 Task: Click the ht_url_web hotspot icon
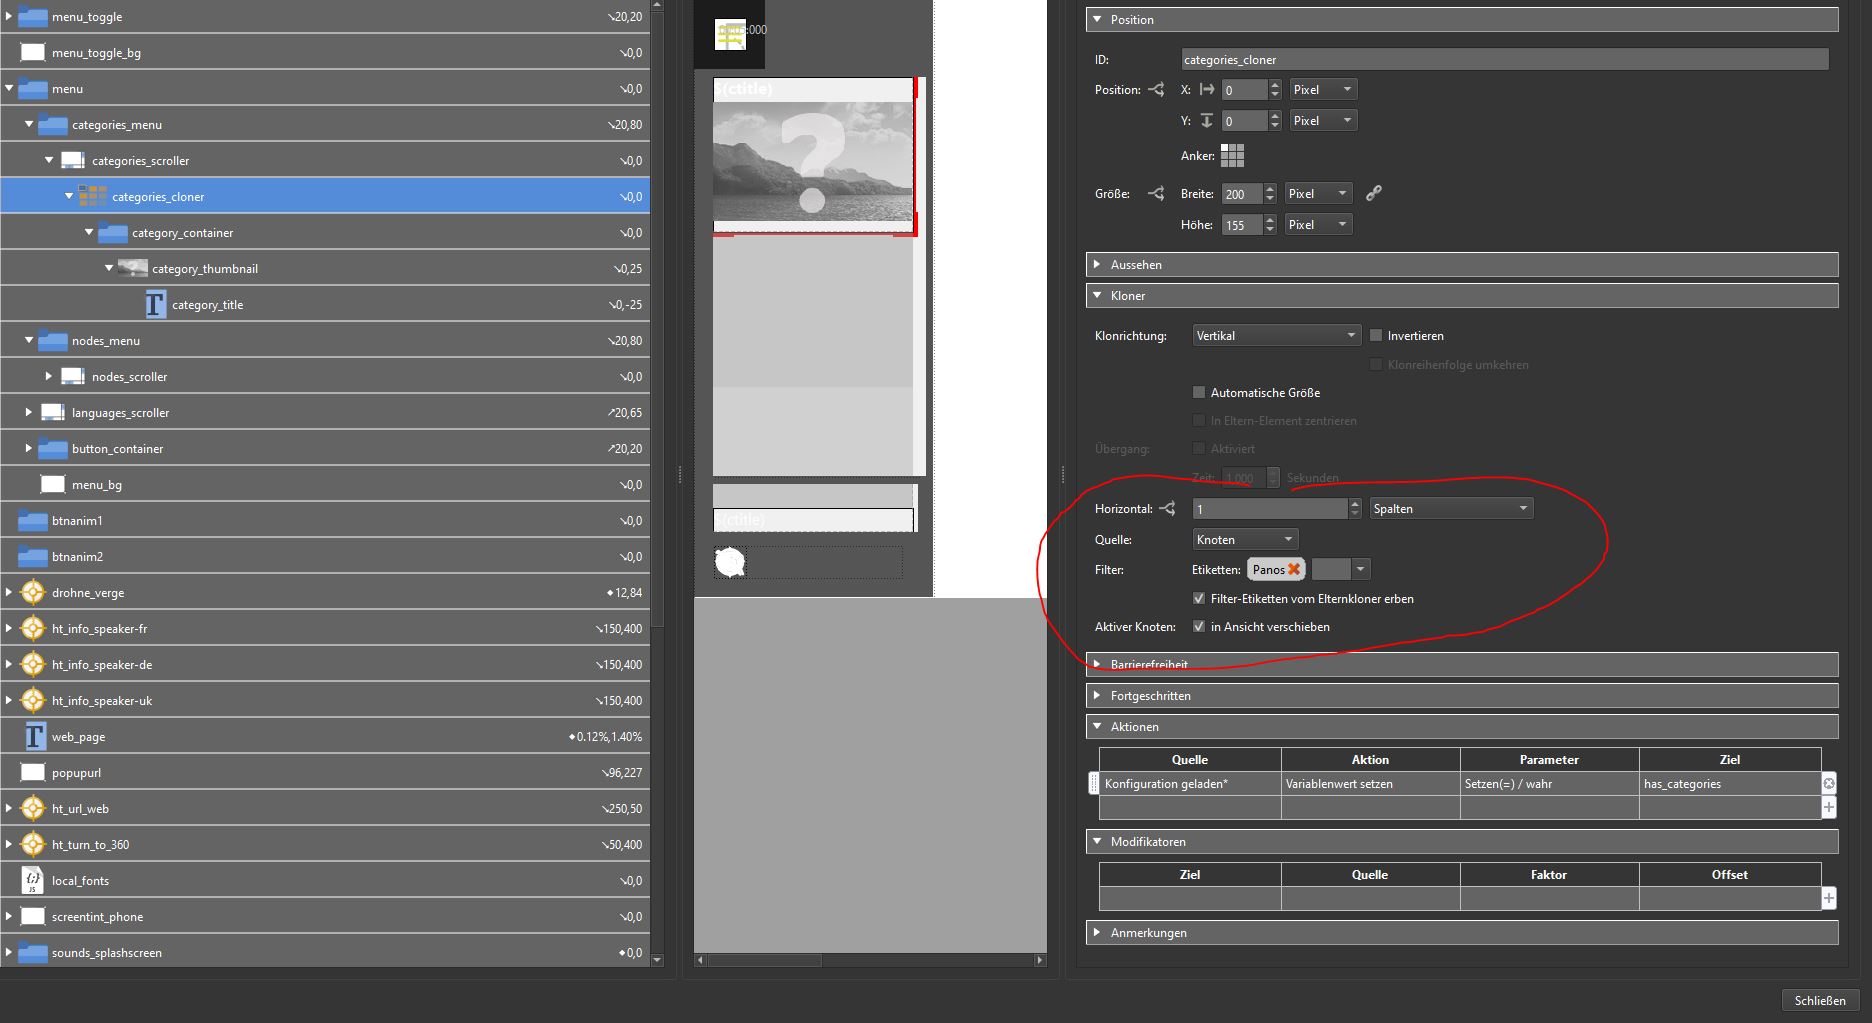33,808
